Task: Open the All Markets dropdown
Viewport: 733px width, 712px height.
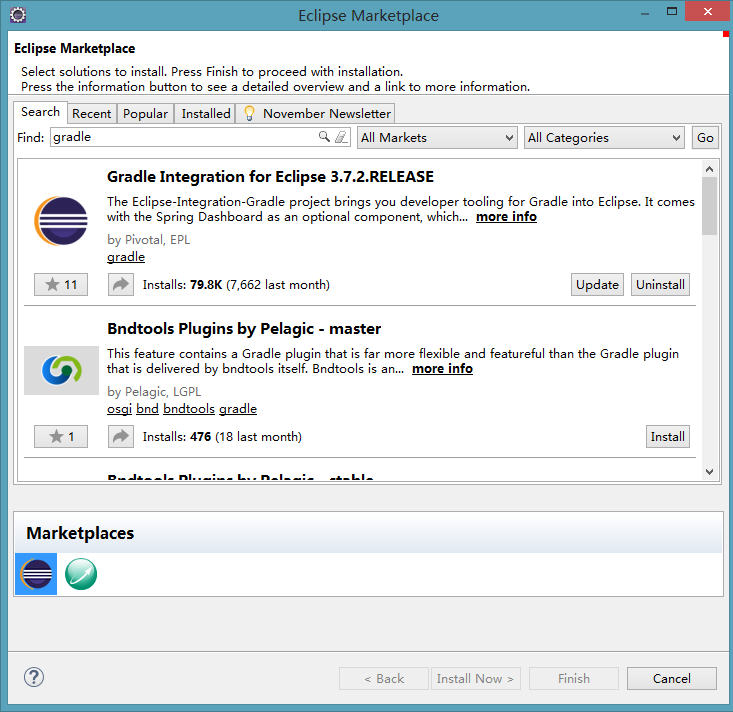Action: (x=437, y=137)
